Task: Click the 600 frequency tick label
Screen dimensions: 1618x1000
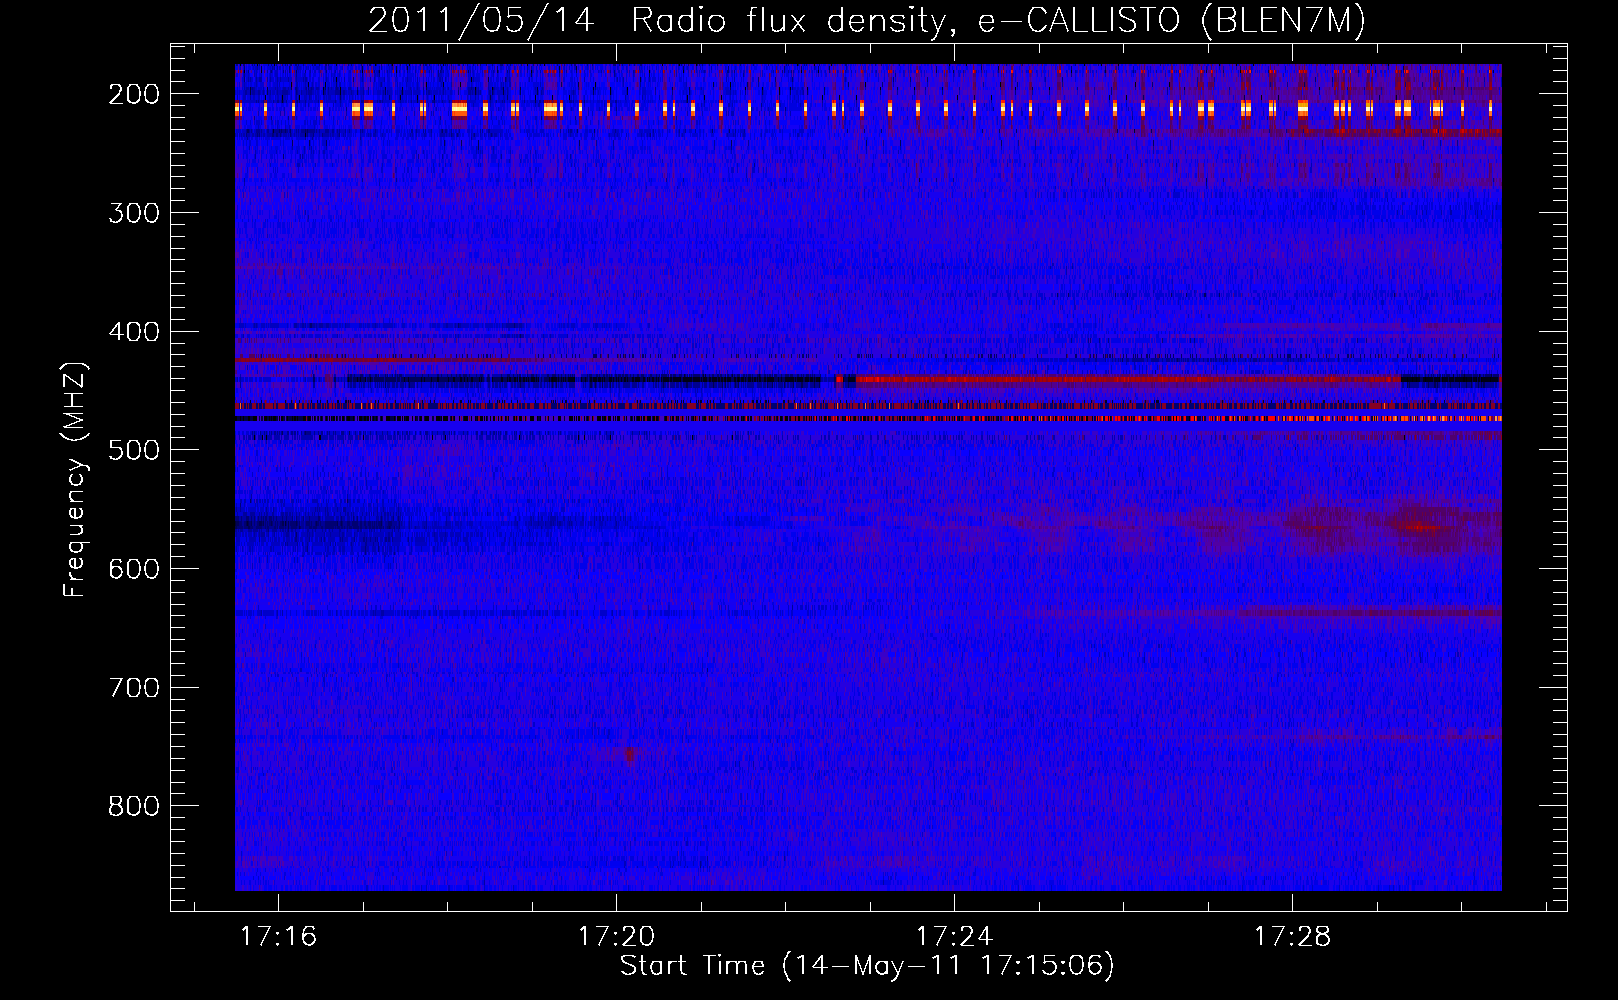Action: [134, 569]
